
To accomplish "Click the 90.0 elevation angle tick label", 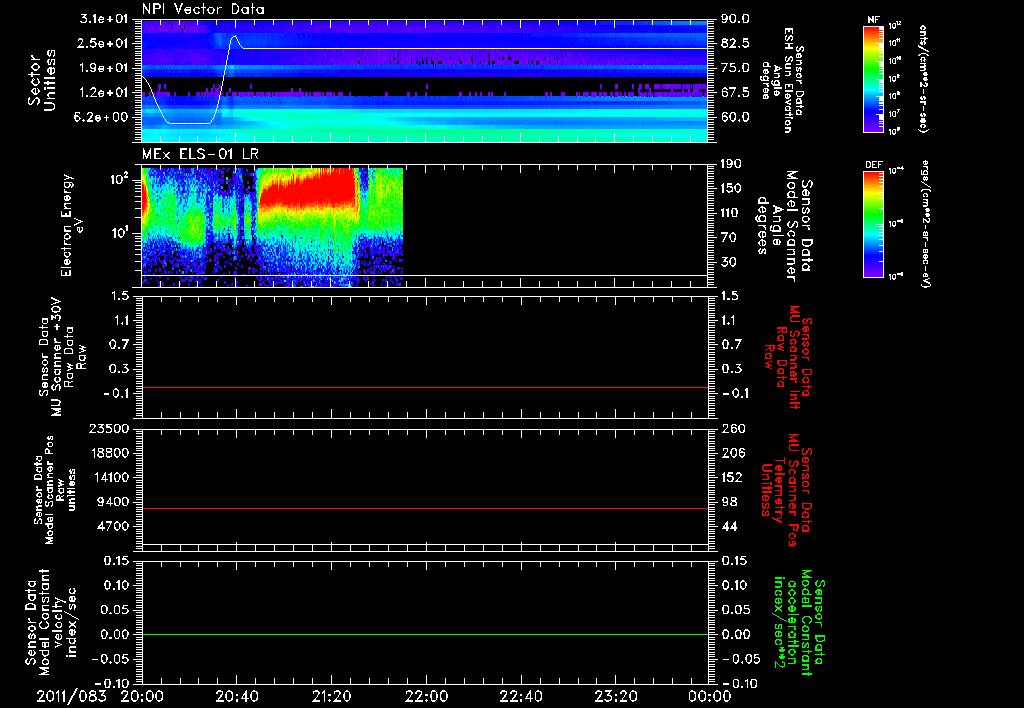I will point(735,19).
